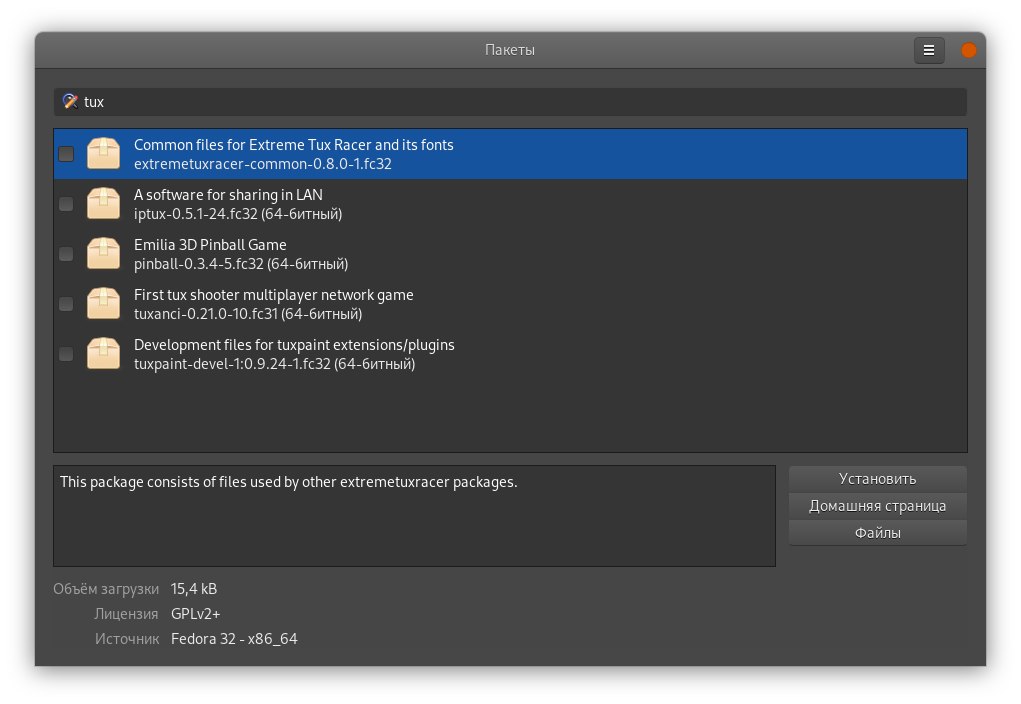
Task: Click 'tuxpaint-devel-1:0.9.24-1.fc32' version text
Action: click(x=232, y=364)
